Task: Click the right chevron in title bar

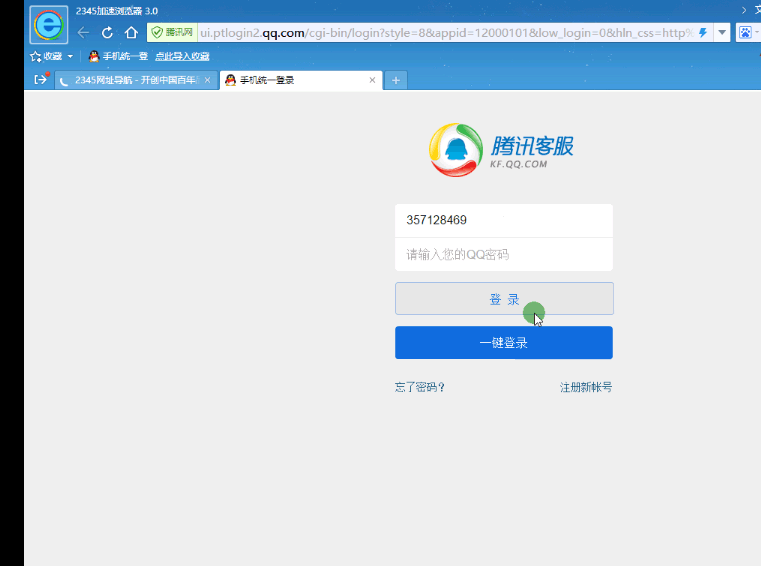Action: click(744, 10)
